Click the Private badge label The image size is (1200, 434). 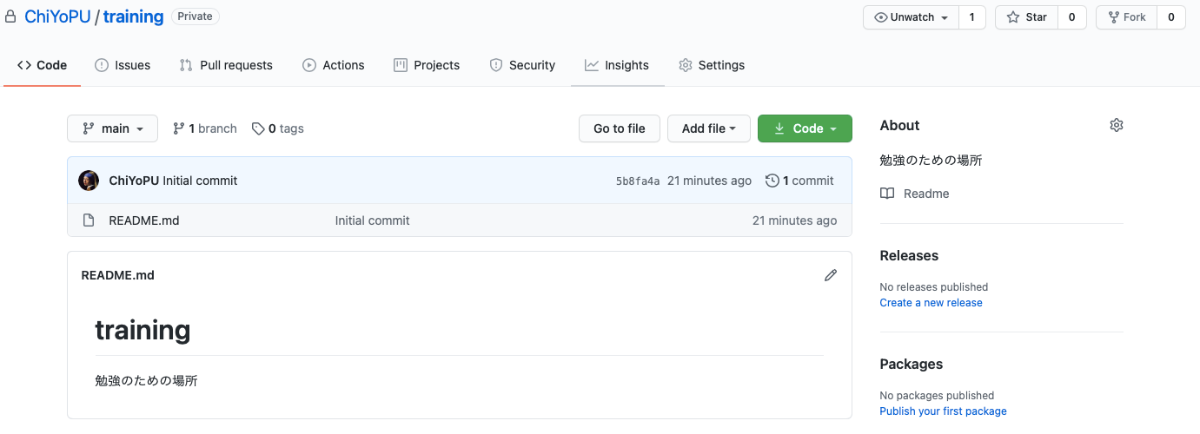tap(196, 17)
